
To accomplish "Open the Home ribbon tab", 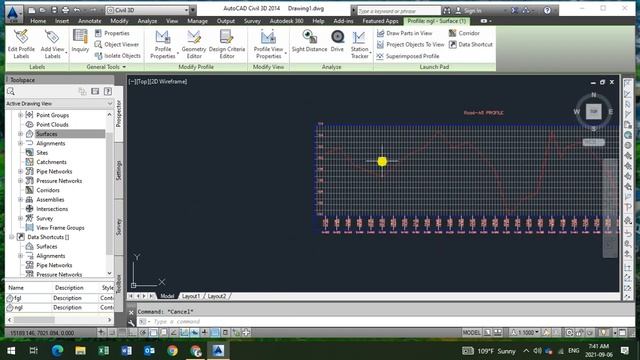I will click(38, 21).
